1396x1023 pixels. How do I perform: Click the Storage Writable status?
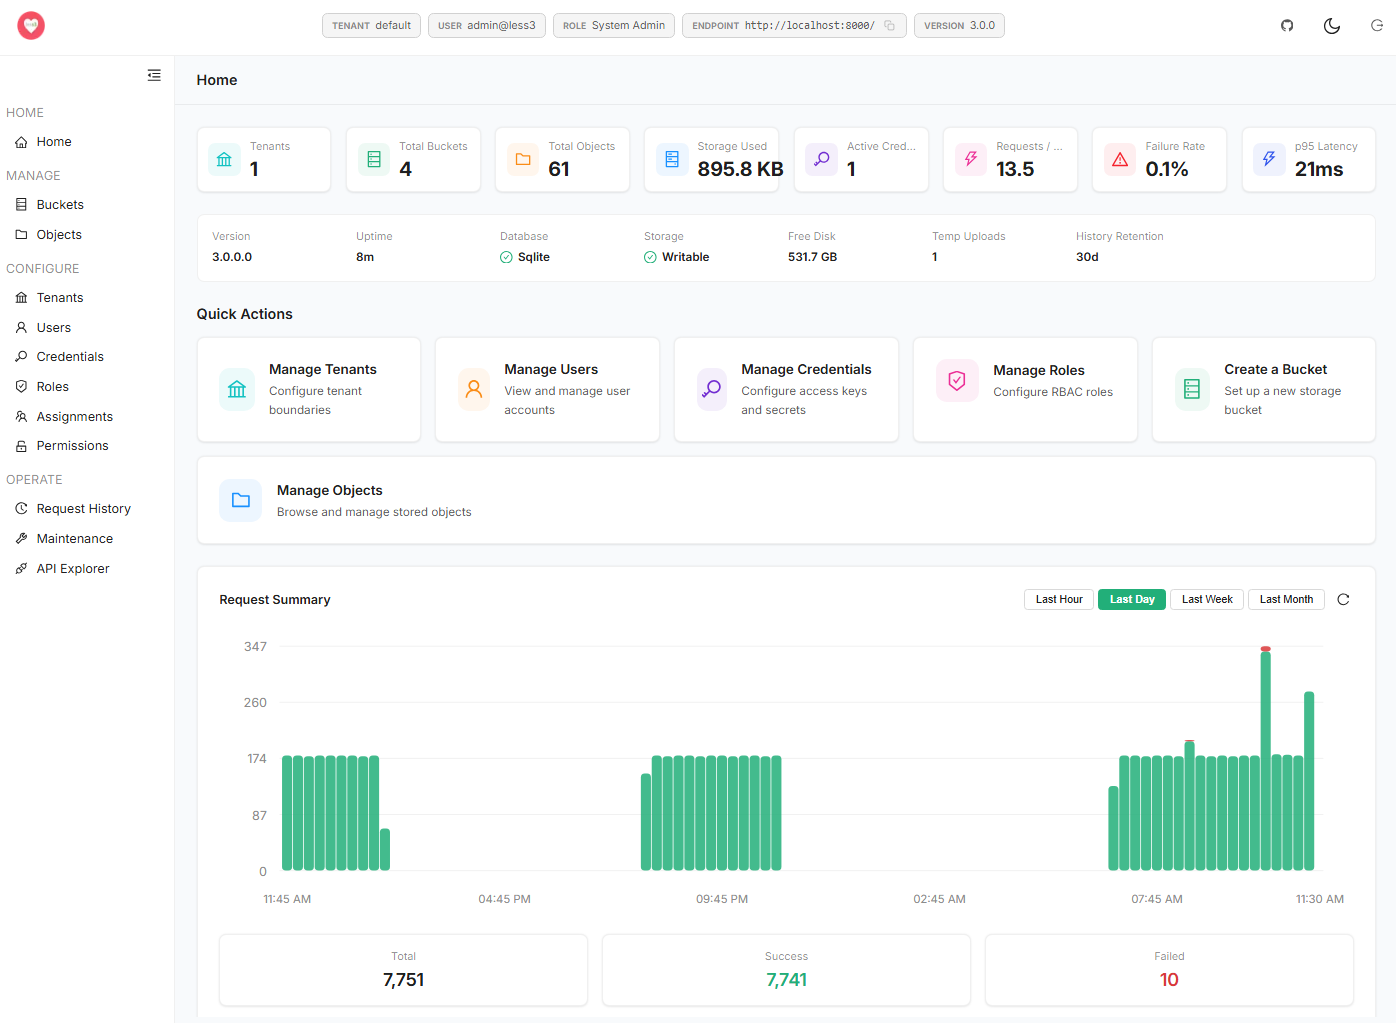(x=677, y=257)
